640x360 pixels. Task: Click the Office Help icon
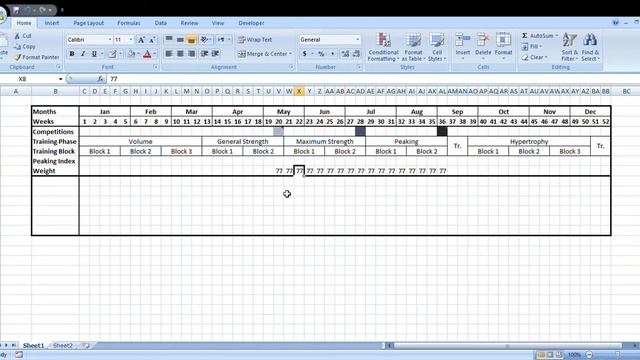(616, 23)
